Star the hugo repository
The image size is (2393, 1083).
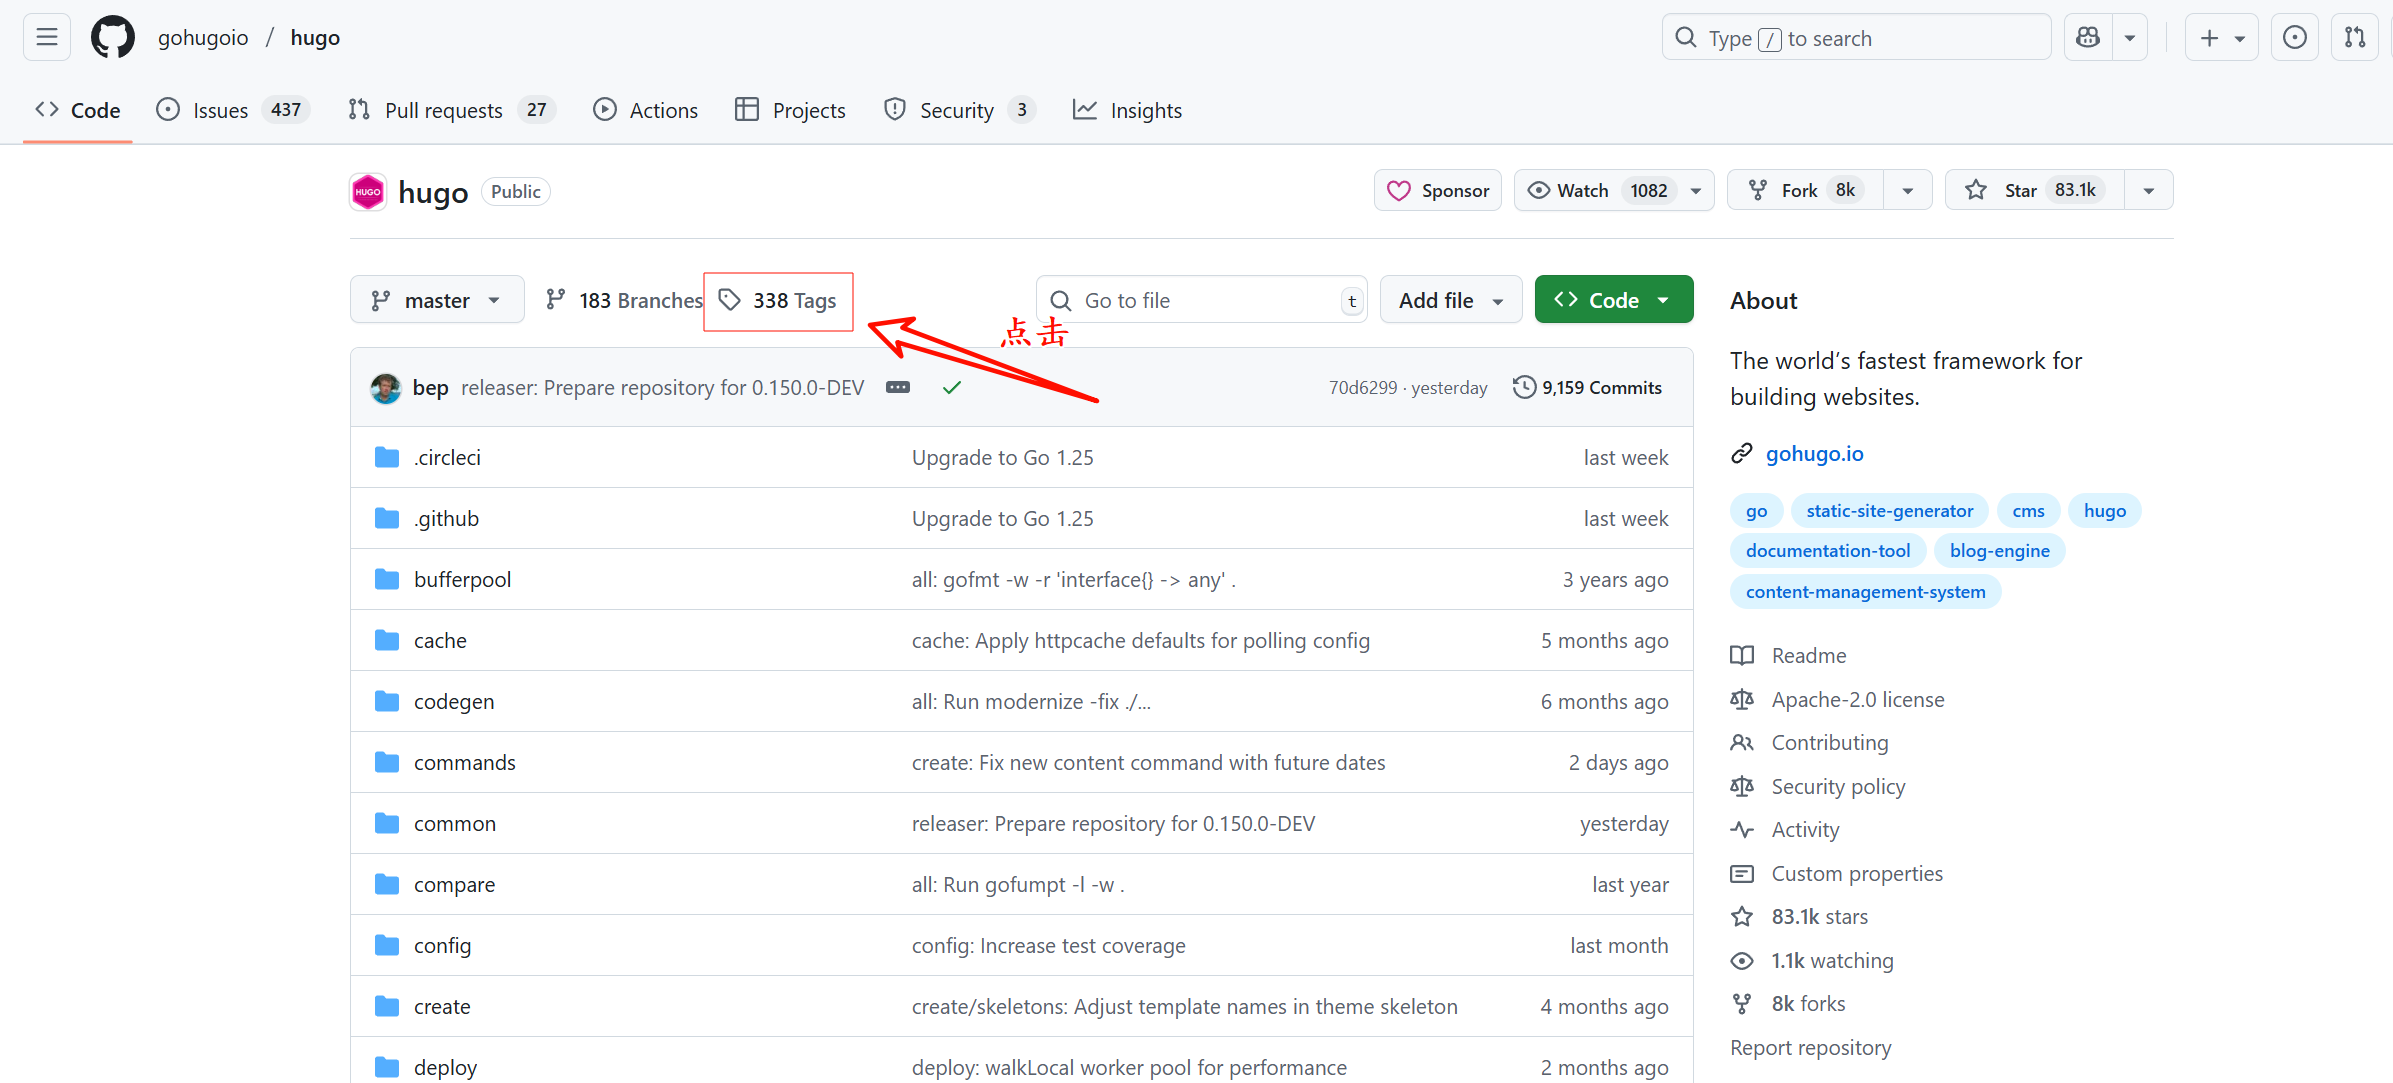point(2034,190)
